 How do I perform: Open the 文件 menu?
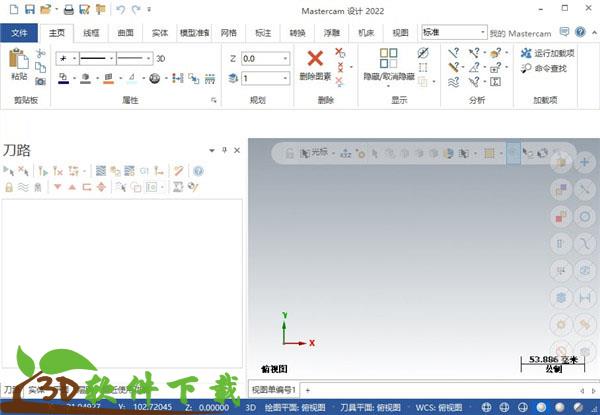(19, 33)
